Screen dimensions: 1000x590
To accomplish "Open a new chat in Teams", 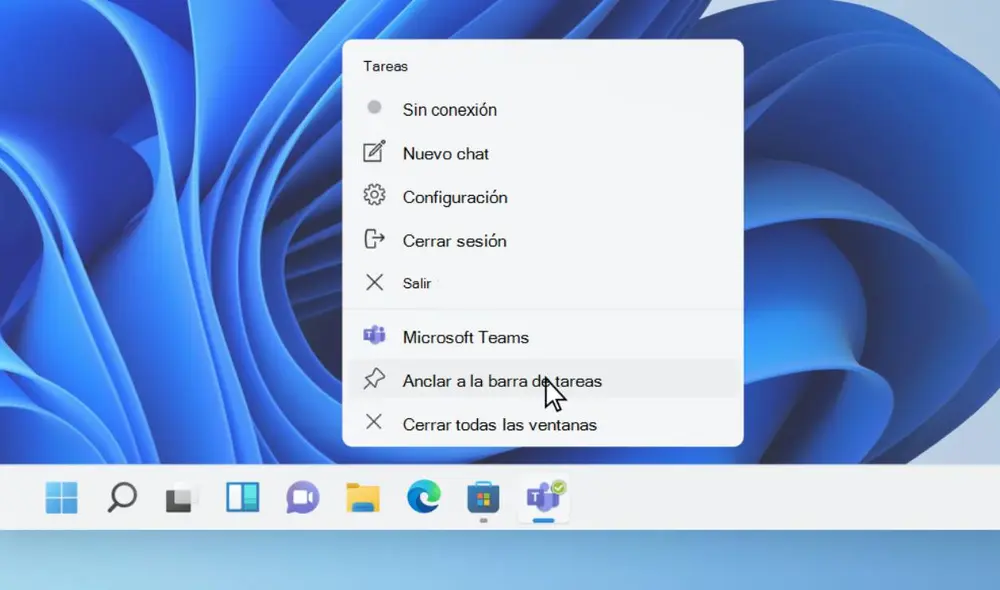I will tap(445, 153).
